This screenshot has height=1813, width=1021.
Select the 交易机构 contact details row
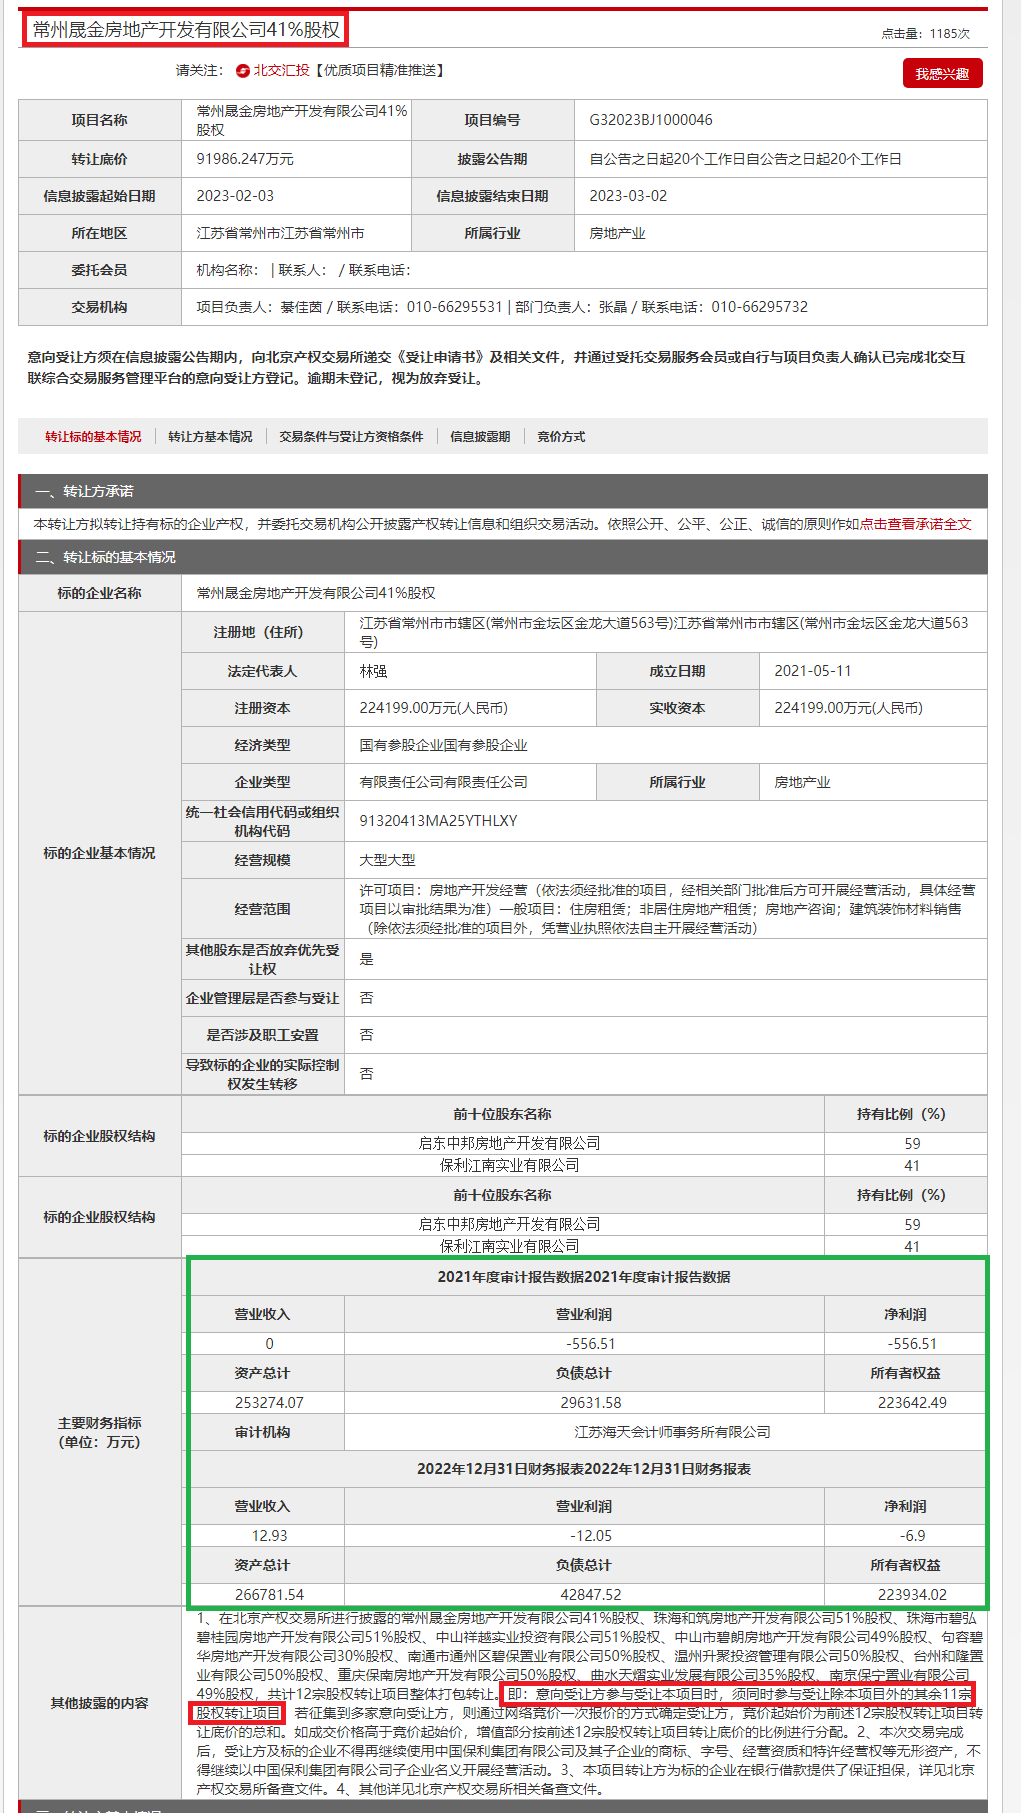(x=584, y=307)
